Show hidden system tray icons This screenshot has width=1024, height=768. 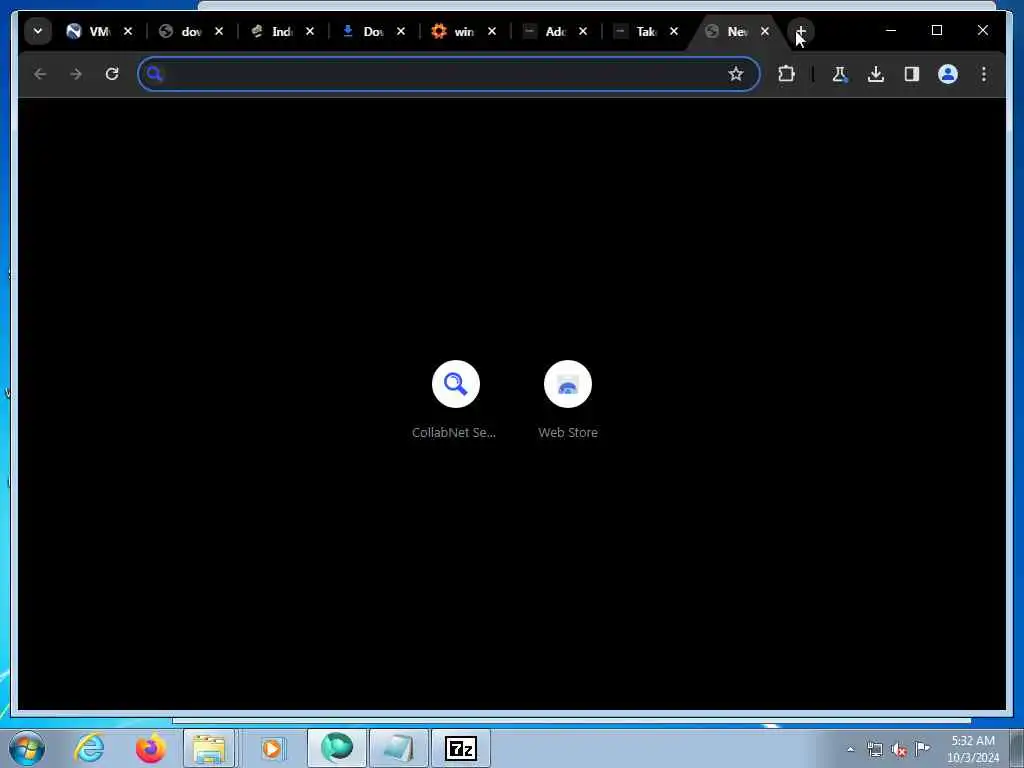coord(850,750)
